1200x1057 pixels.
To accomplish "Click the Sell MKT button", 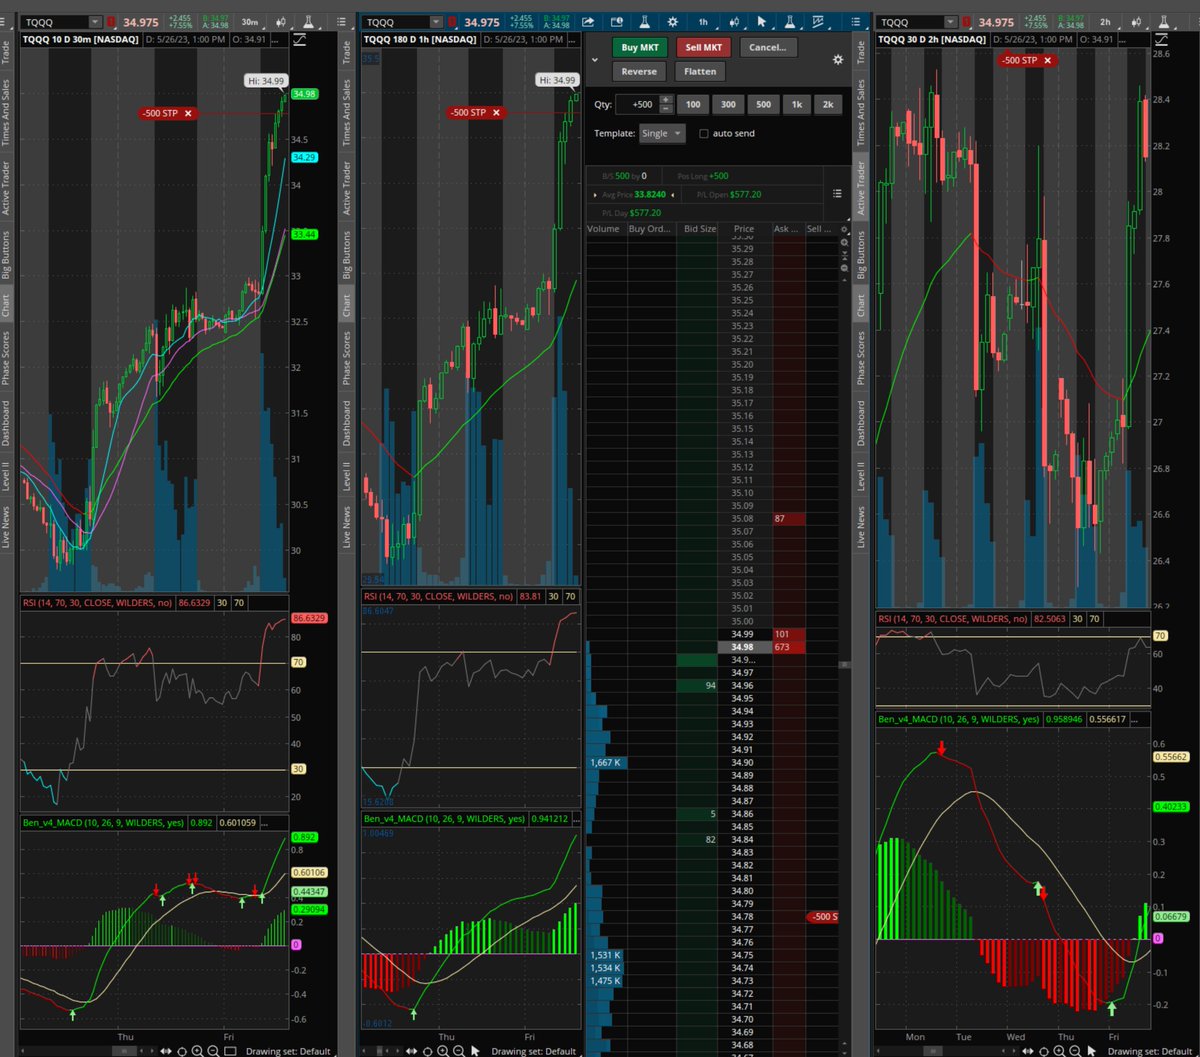I will [703, 47].
